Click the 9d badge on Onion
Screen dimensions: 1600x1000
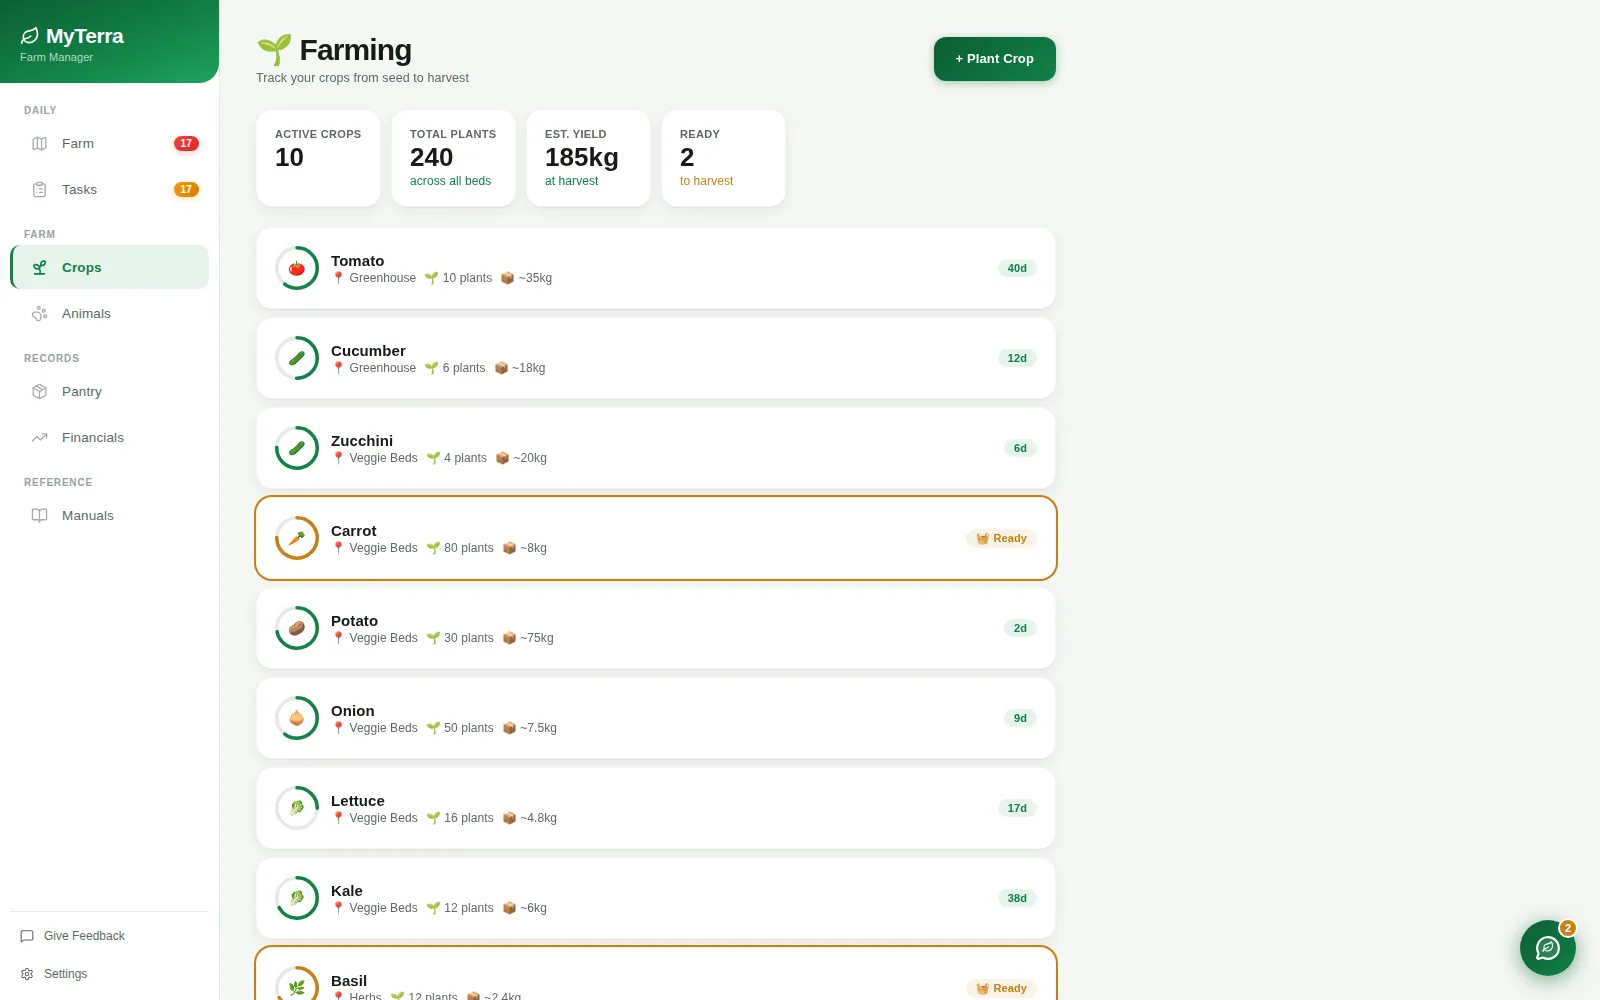point(1020,718)
